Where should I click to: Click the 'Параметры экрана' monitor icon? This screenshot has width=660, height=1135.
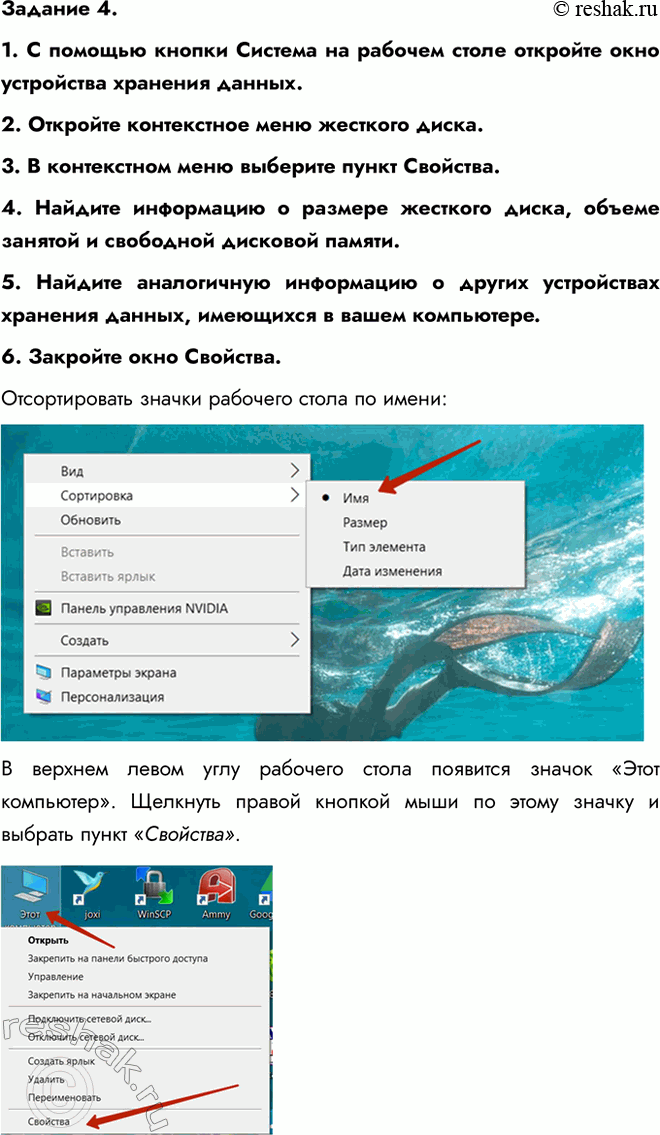point(44,673)
